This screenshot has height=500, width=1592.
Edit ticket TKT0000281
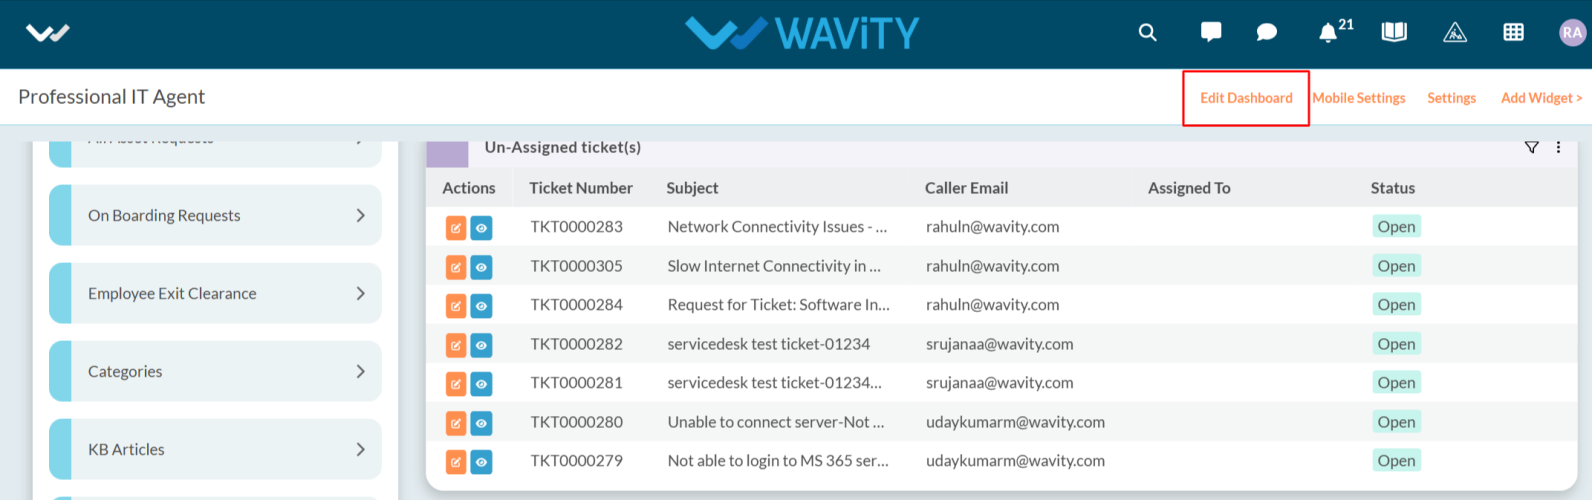coord(456,384)
